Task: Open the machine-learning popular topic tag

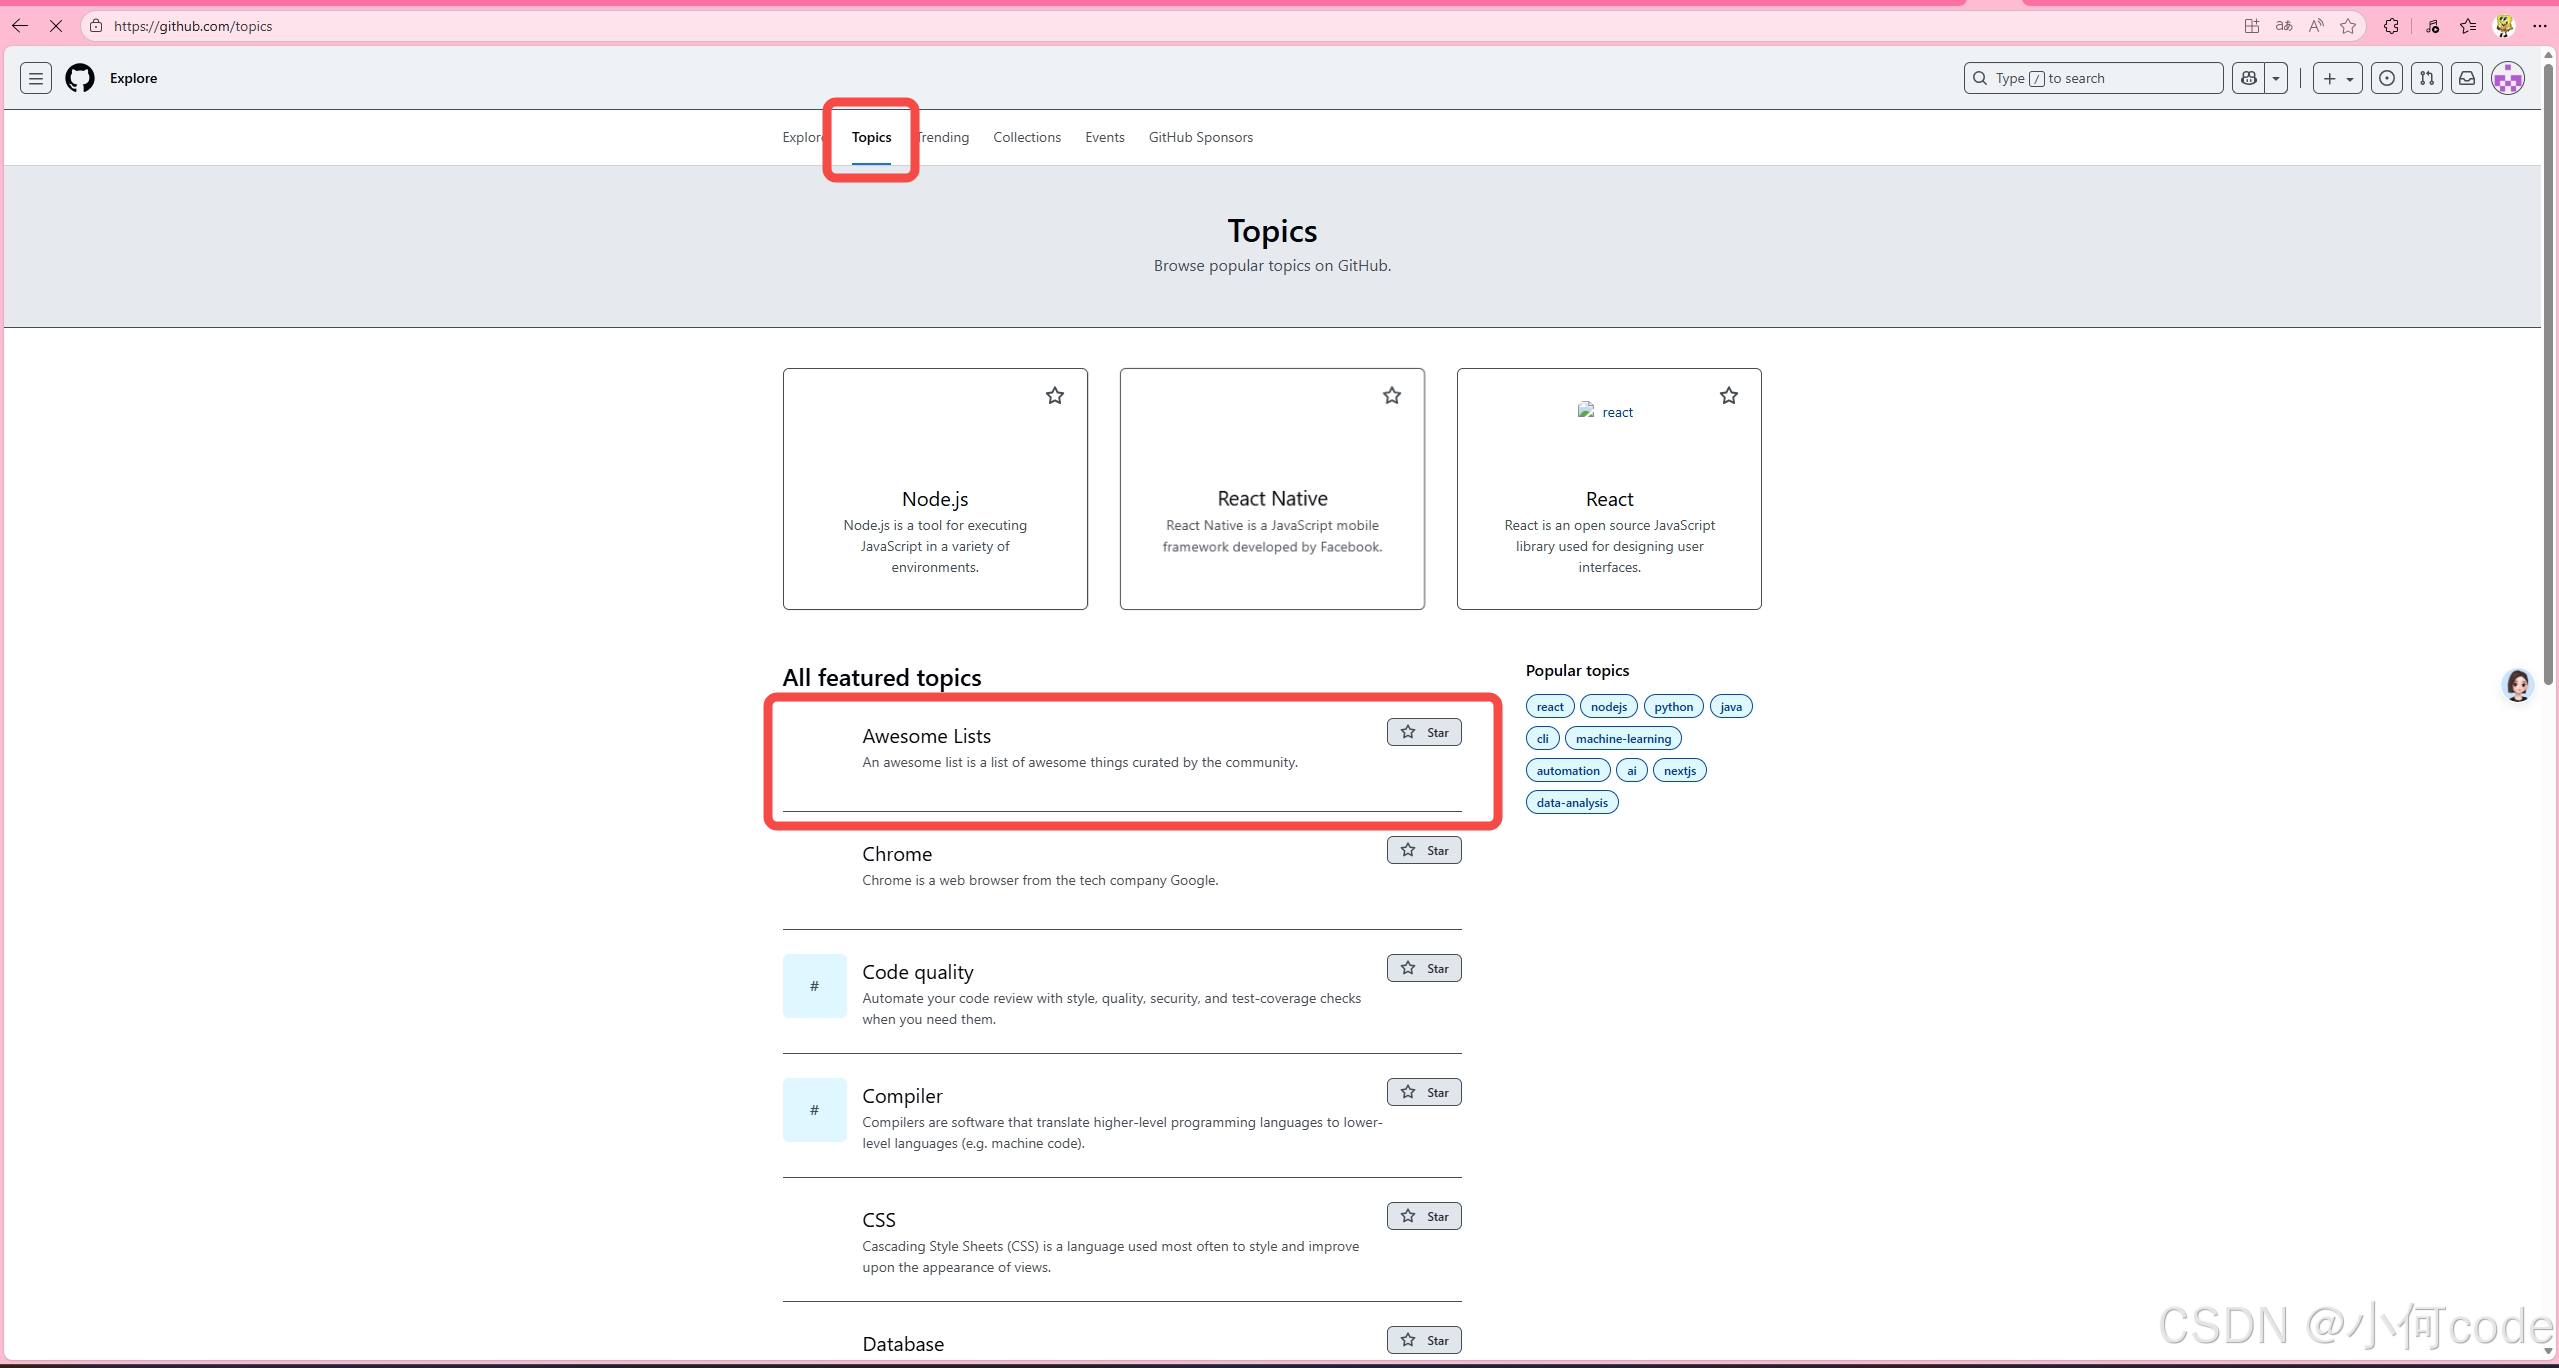Action: coord(1622,739)
